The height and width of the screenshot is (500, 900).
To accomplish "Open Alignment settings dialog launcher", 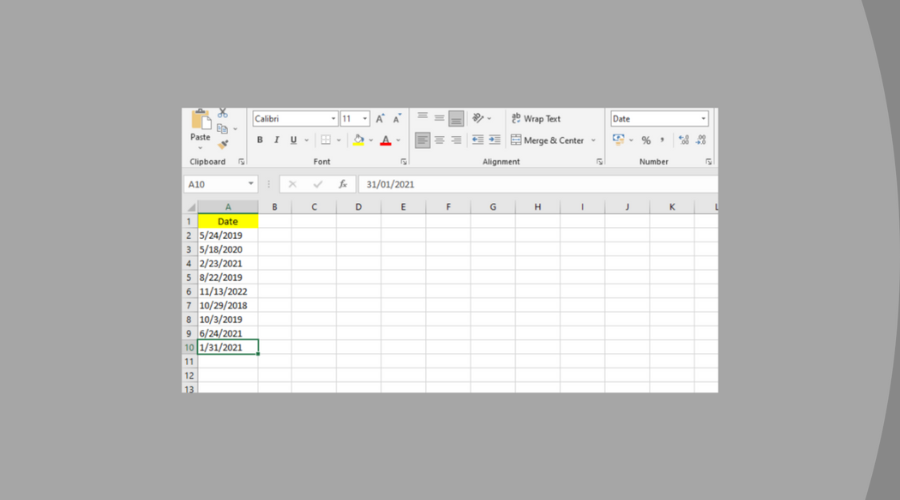I will [599, 162].
